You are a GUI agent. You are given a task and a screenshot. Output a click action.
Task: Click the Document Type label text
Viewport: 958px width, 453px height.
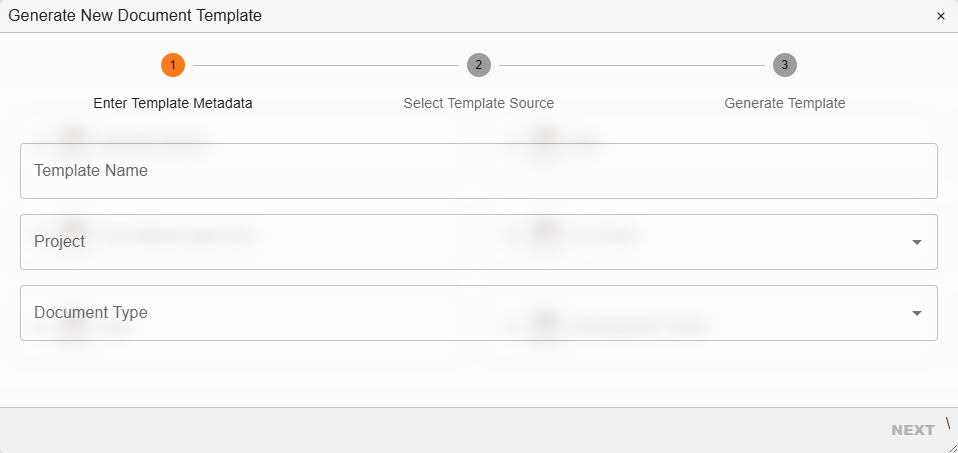click(90, 313)
